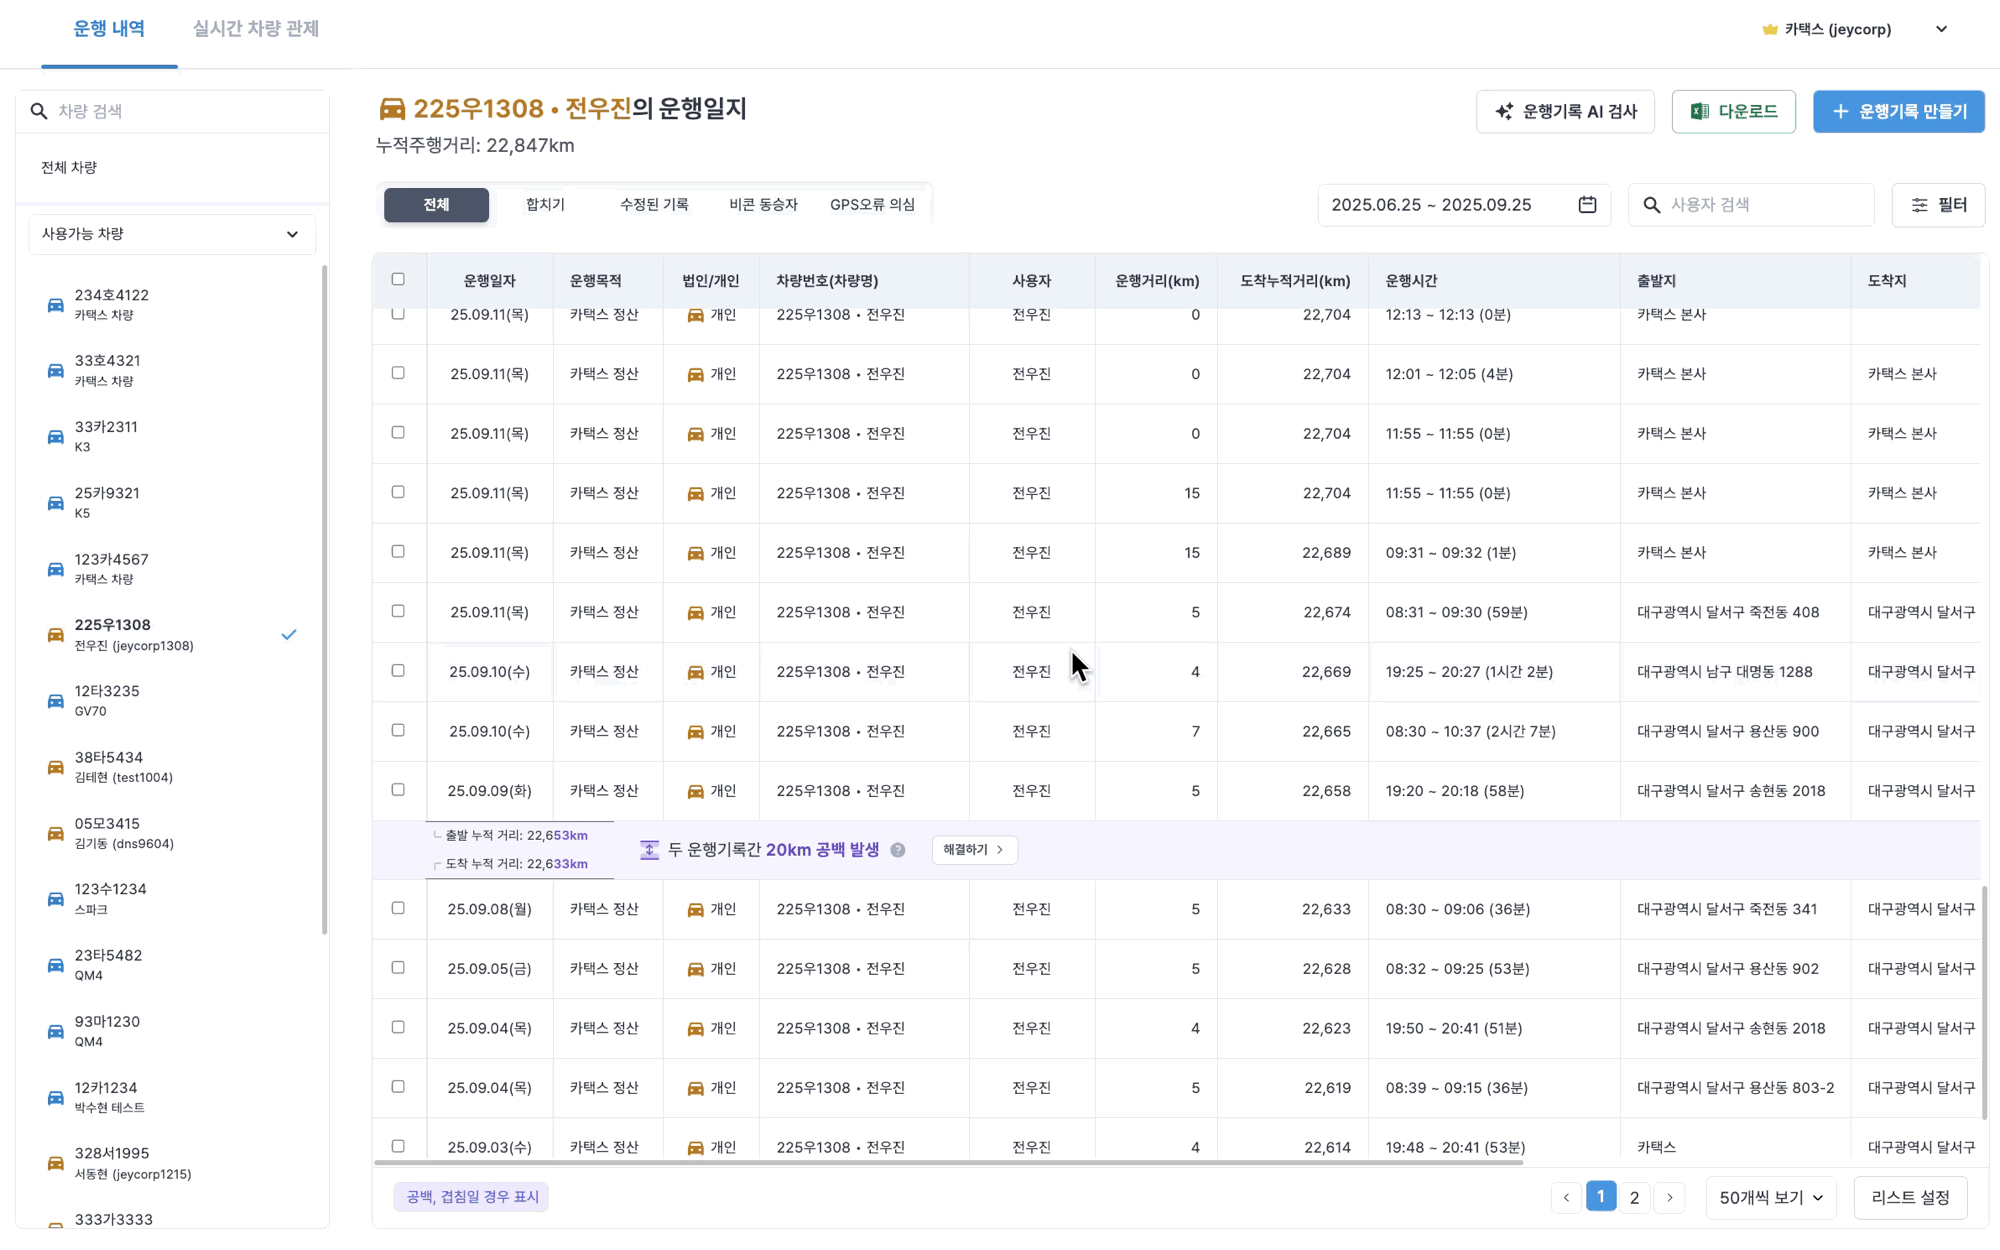Open the 카택스 (jeycorp) account dropdown

click(x=1940, y=29)
